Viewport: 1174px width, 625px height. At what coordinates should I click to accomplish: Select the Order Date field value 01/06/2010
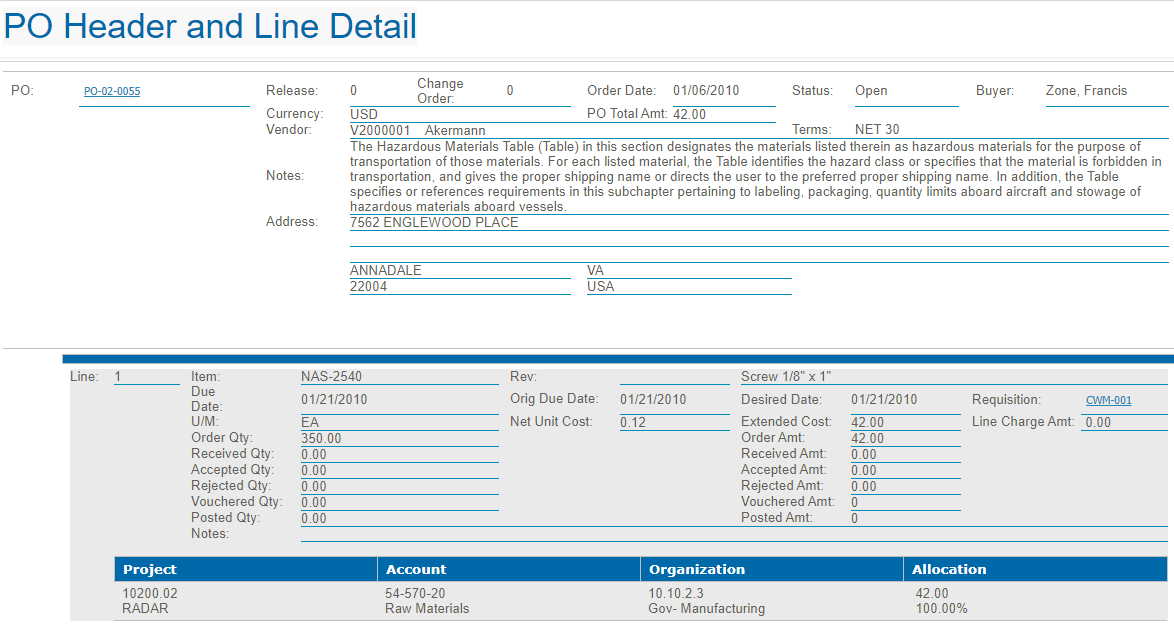pyautogui.click(x=706, y=91)
